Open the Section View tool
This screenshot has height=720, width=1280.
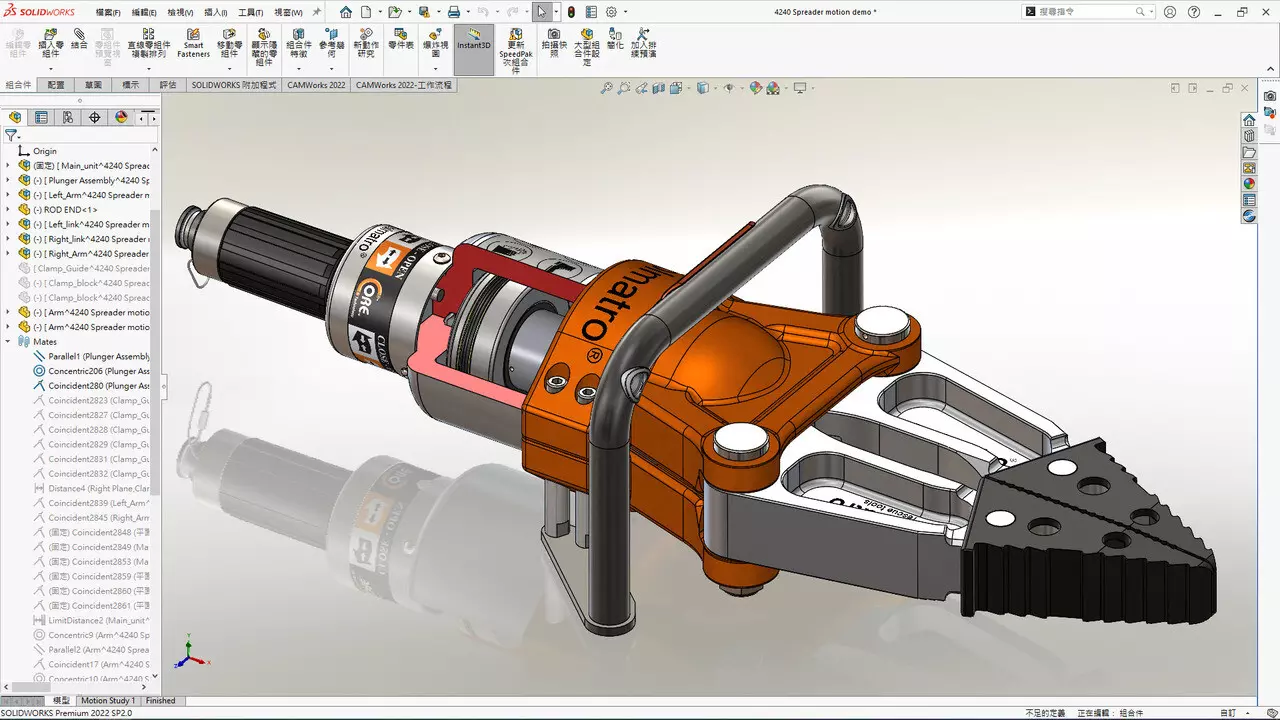pyautogui.click(x=660, y=88)
